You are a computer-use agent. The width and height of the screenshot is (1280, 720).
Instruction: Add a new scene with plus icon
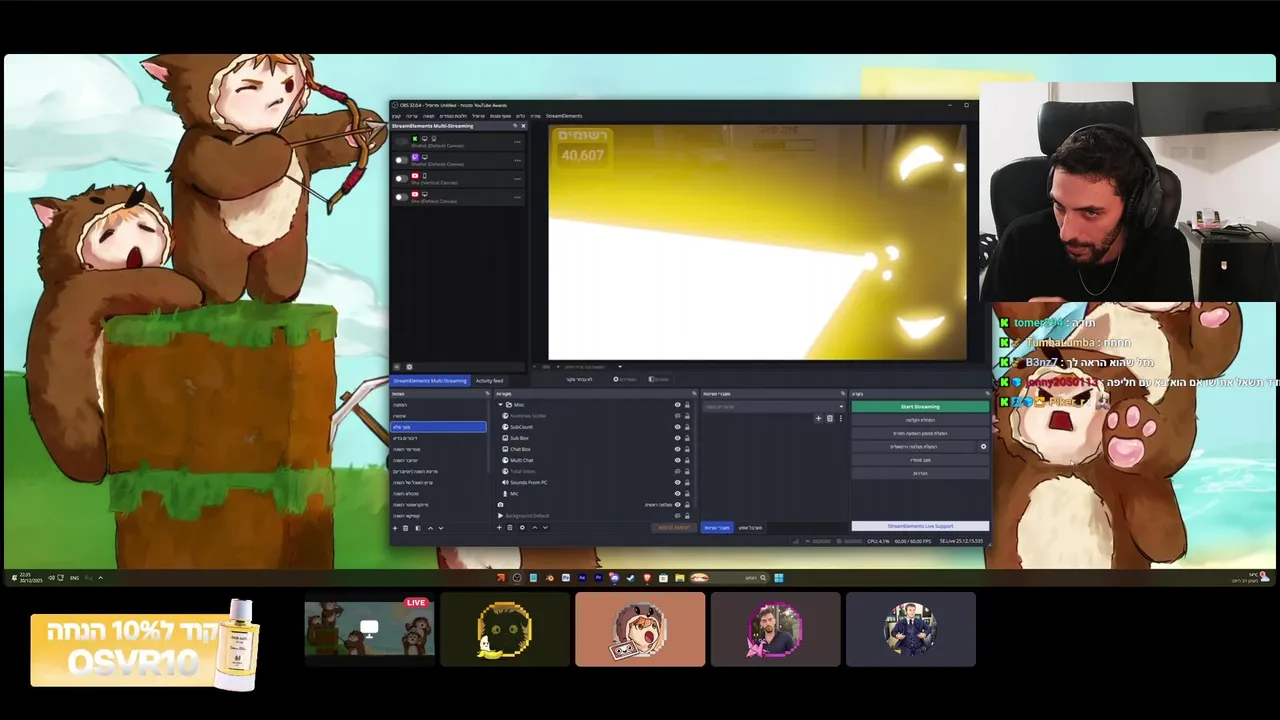[395, 528]
